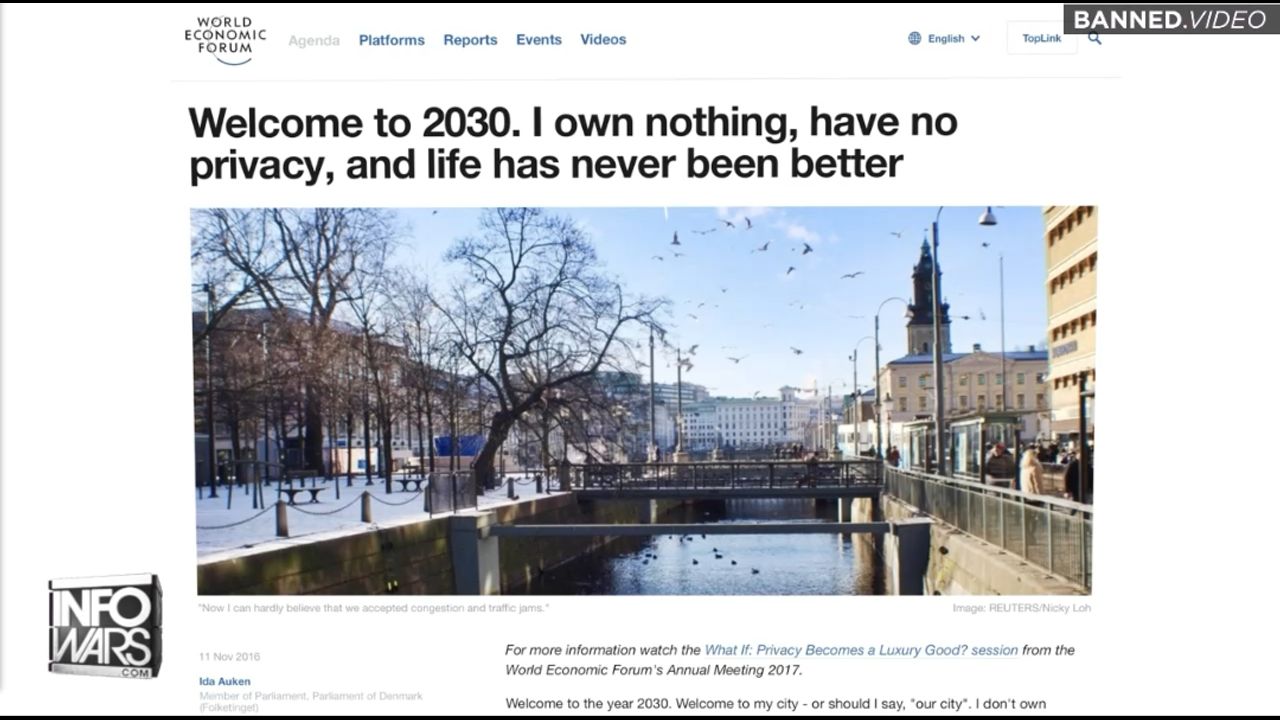Click the 'Welcome to 2030' headline

click(573, 143)
